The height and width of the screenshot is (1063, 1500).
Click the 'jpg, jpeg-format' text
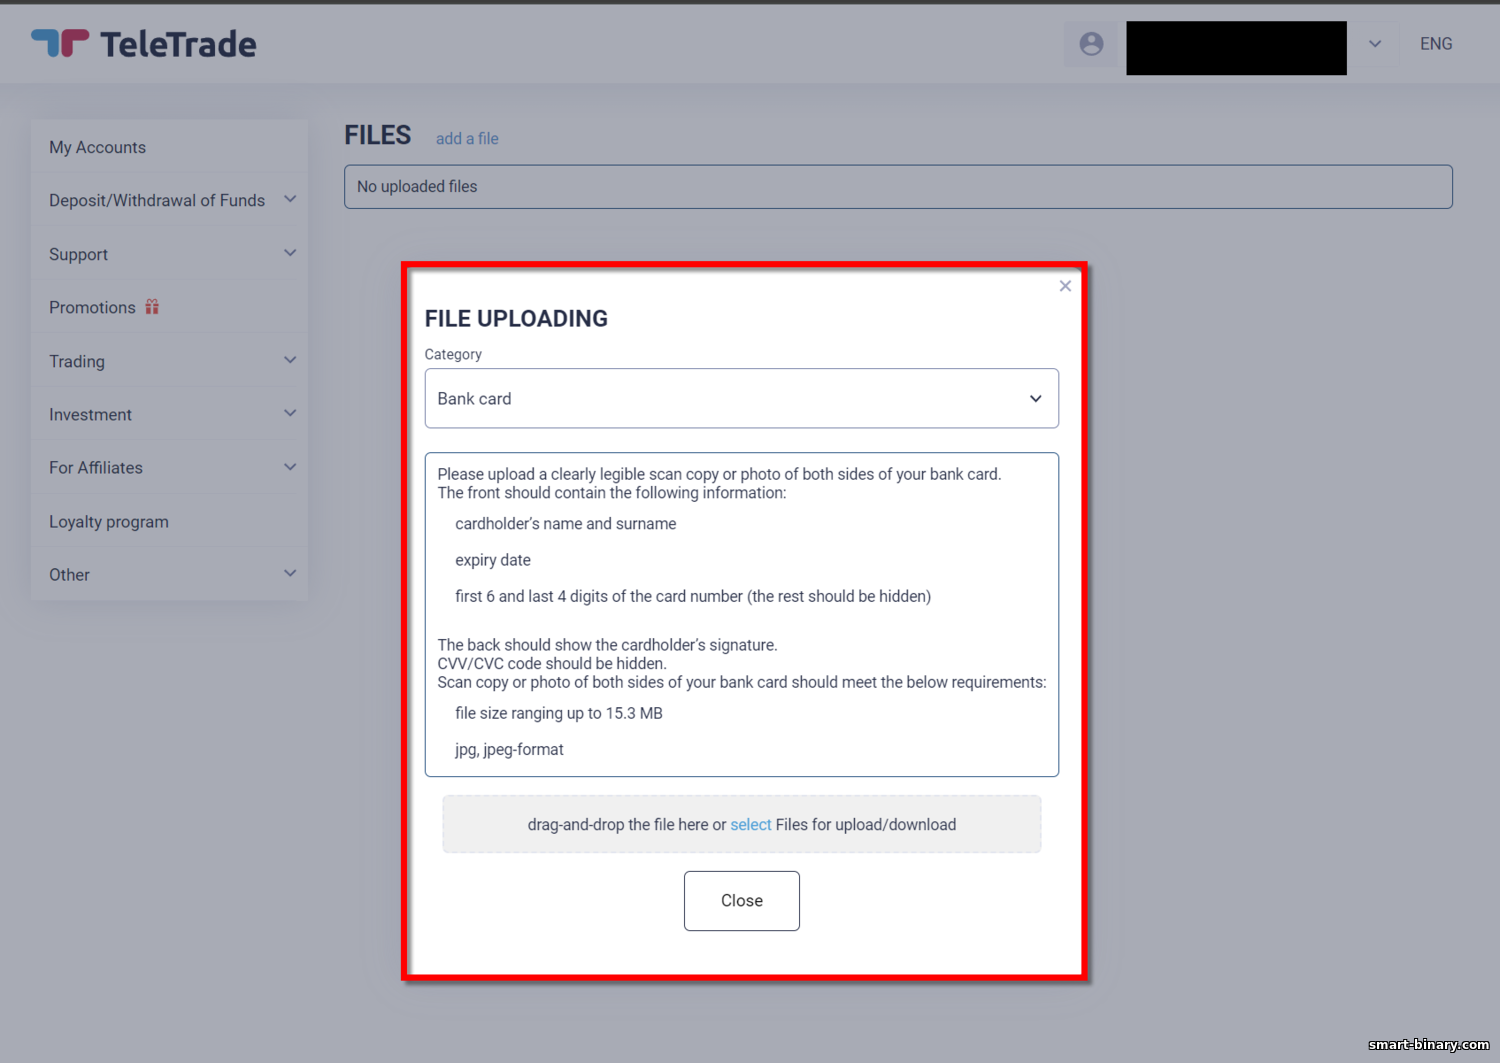509,749
